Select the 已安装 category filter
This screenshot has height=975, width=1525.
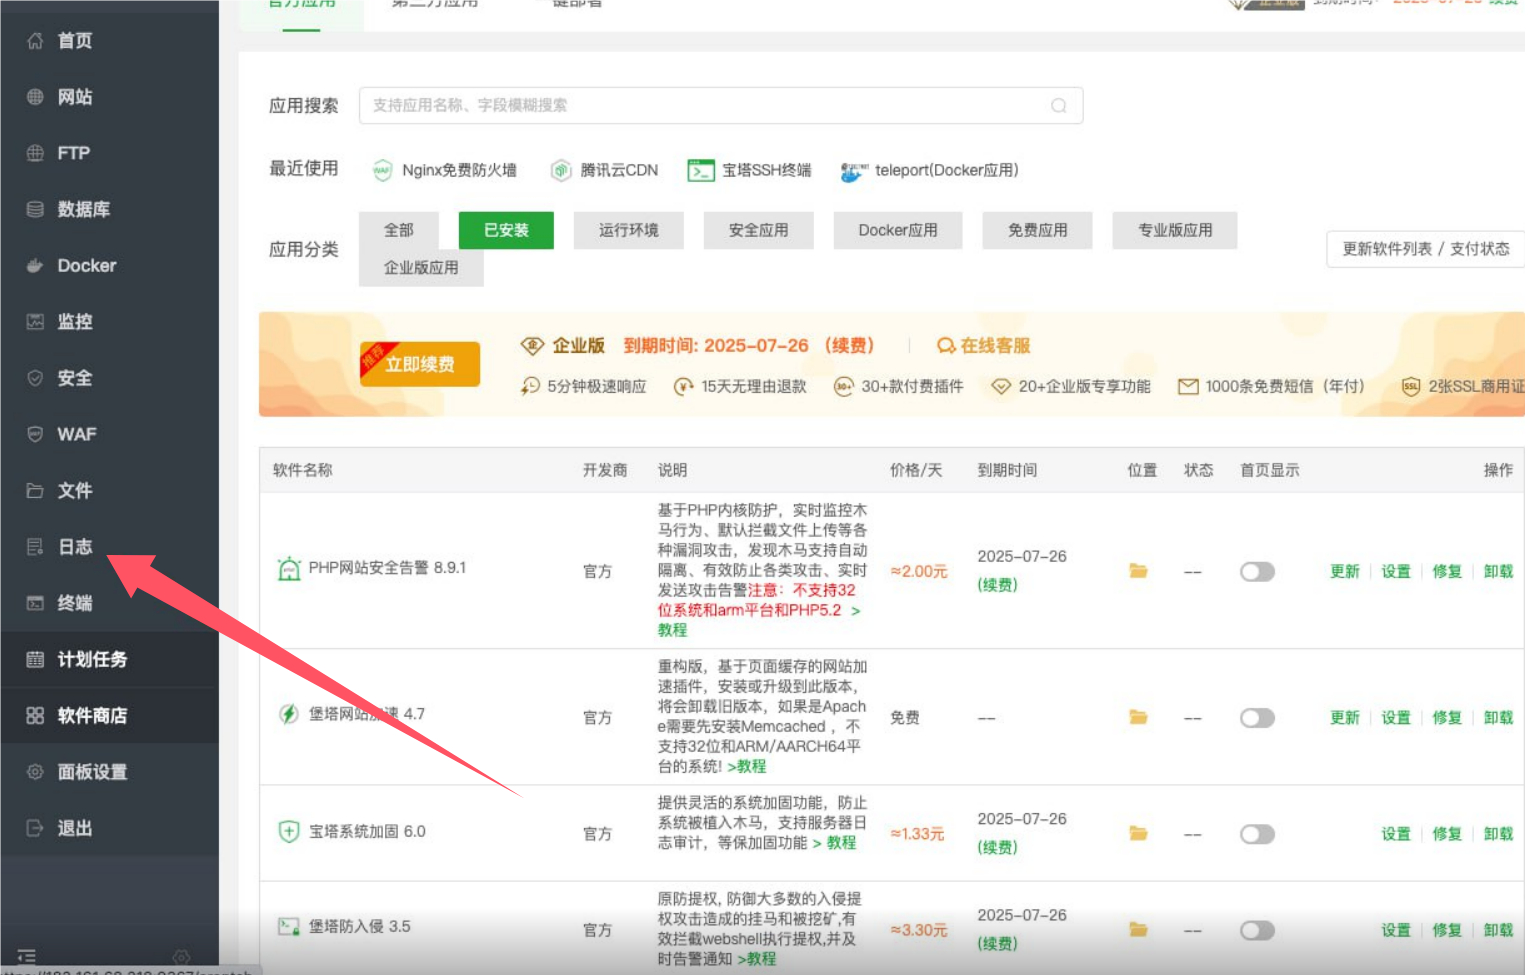(506, 230)
